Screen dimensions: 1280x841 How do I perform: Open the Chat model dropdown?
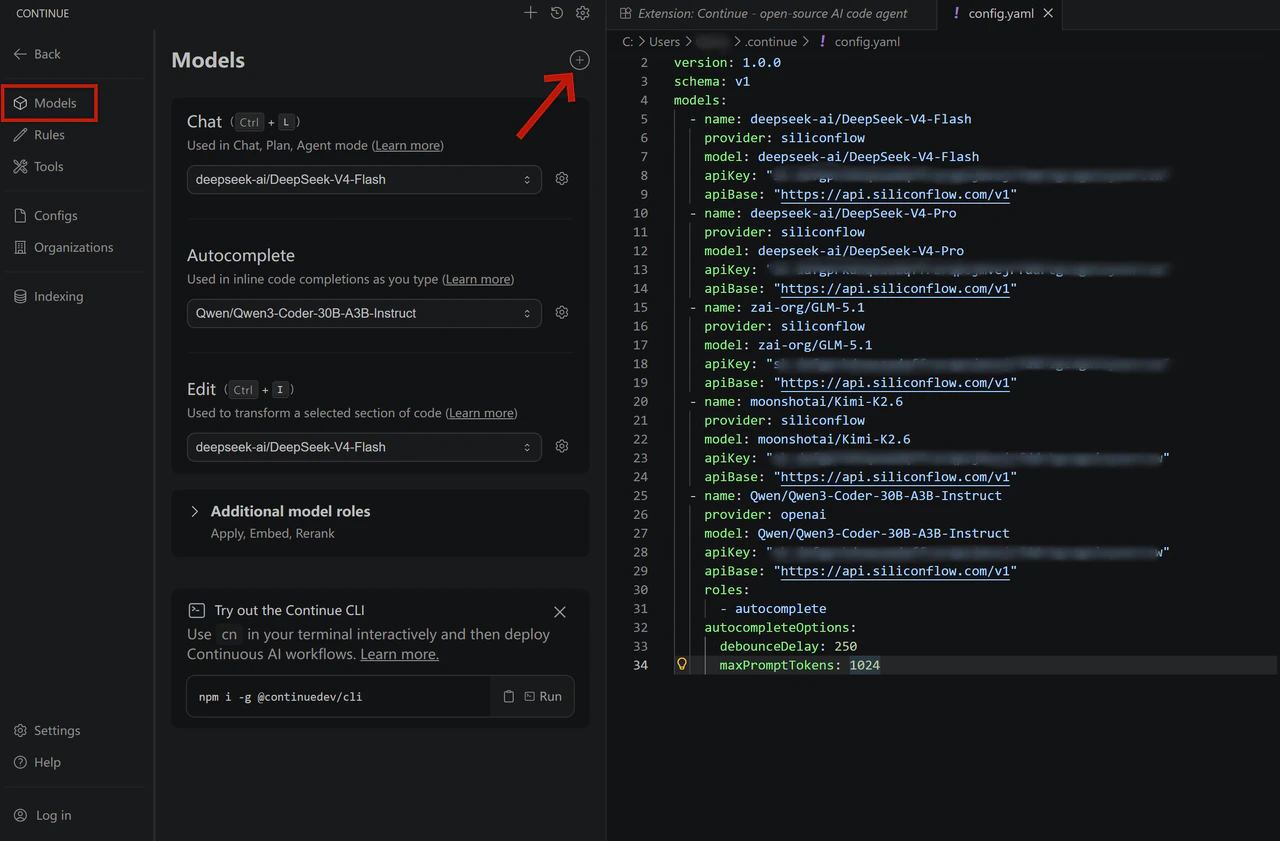click(364, 180)
